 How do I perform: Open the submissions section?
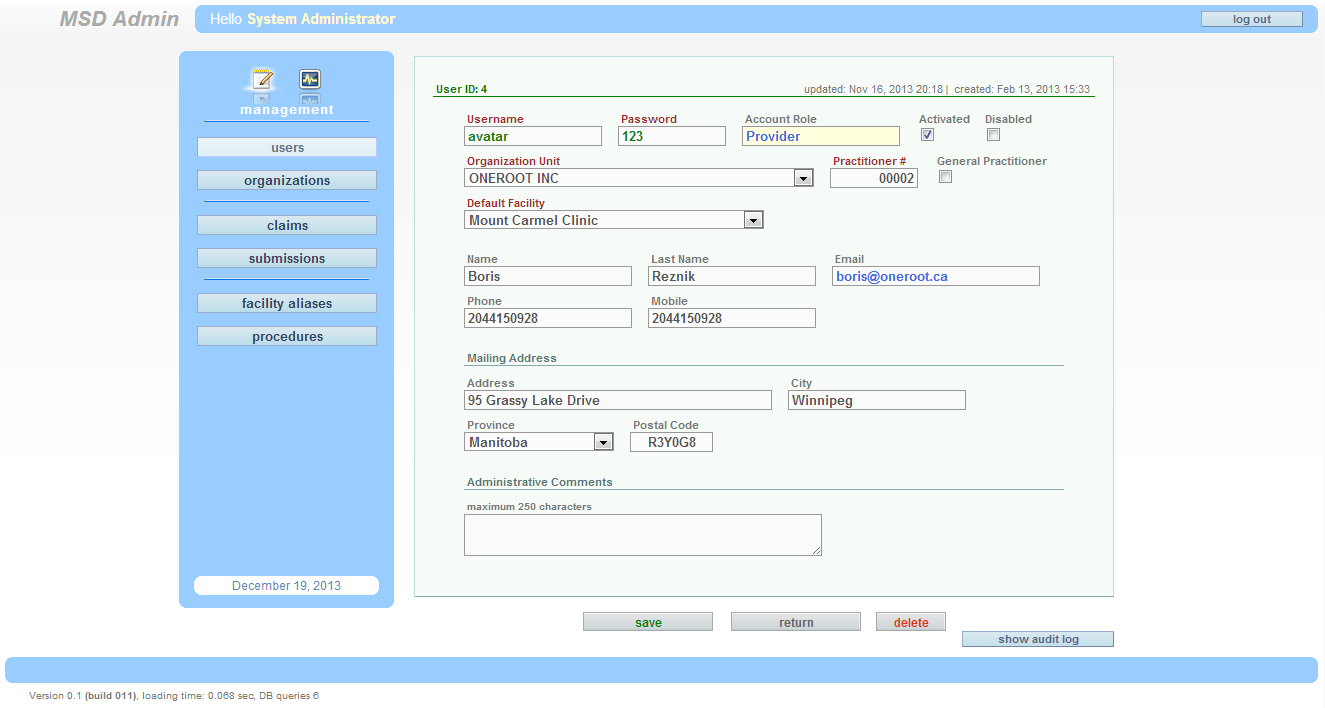(287, 258)
